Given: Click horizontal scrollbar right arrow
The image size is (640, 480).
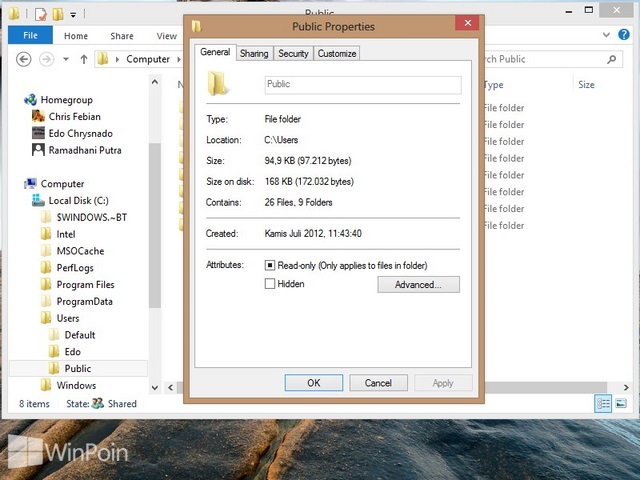Looking at the screenshot, I should pos(626,387).
